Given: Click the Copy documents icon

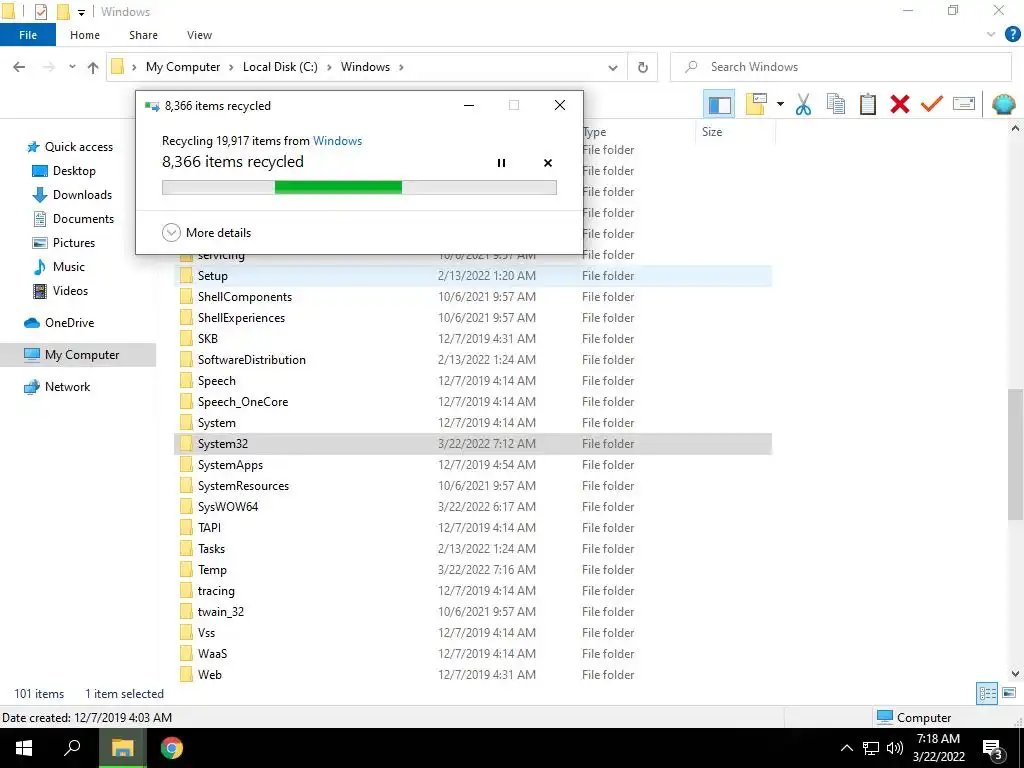Looking at the screenshot, I should [835, 104].
